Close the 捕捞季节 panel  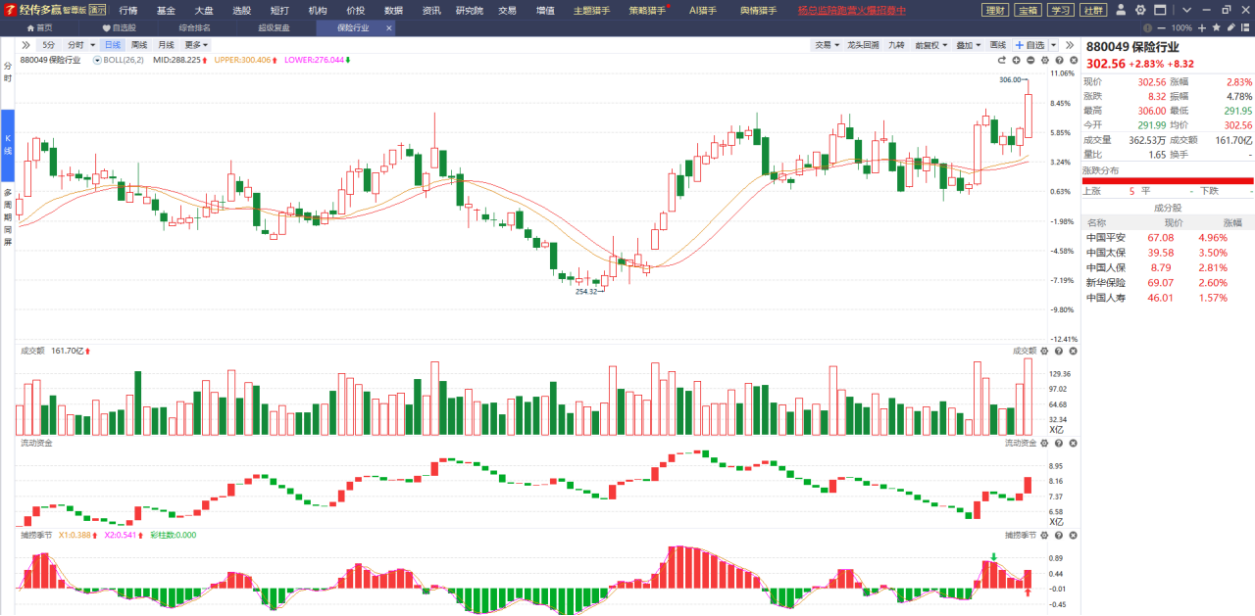click(x=1072, y=535)
